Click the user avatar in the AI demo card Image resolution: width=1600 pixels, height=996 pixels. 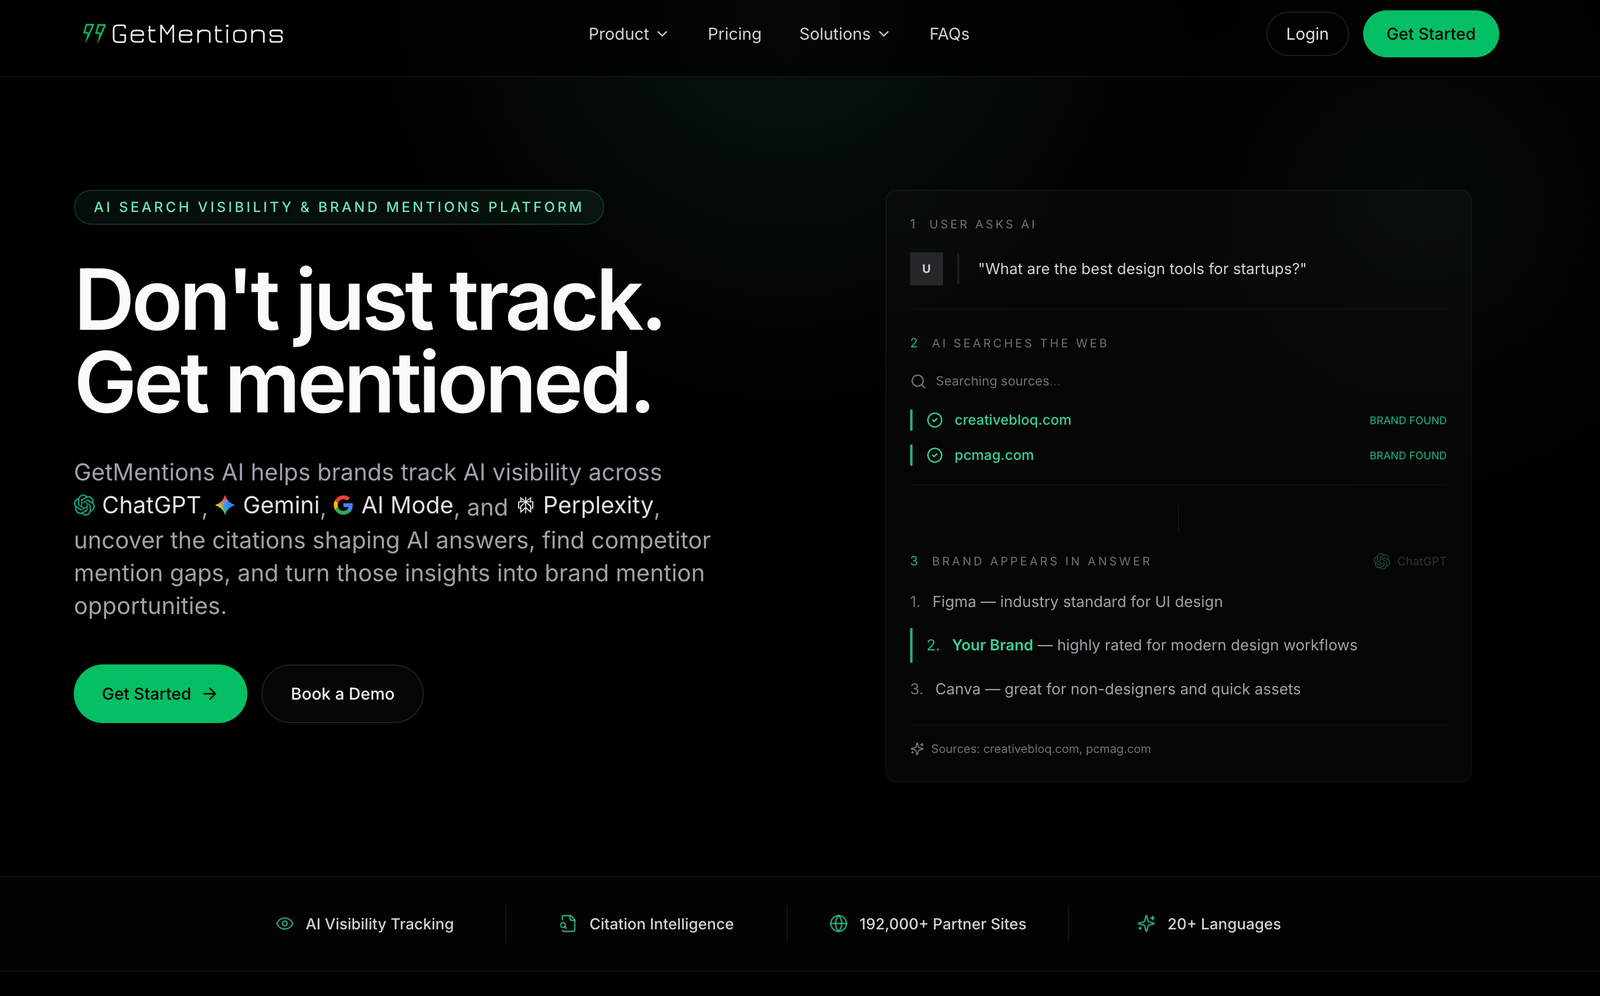point(926,268)
